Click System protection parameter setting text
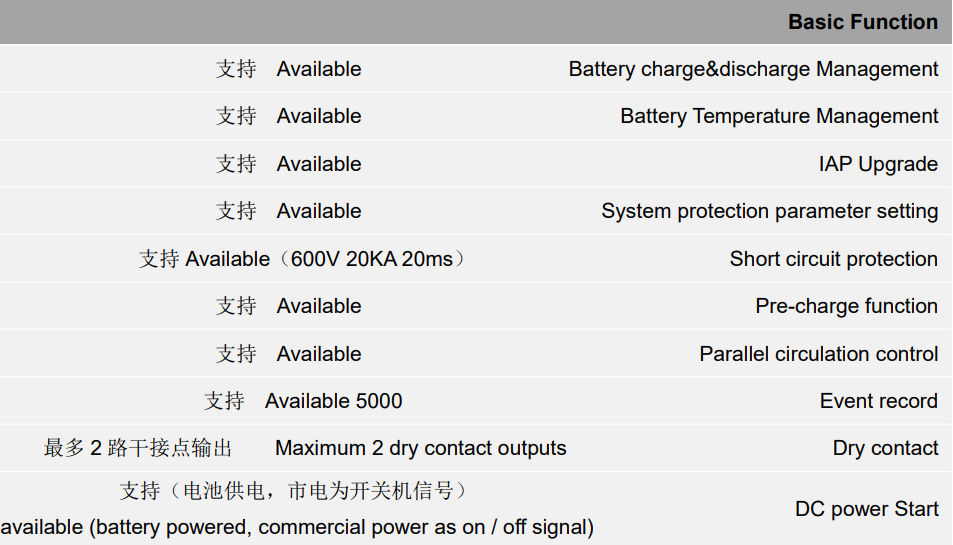This screenshot has width=953, height=545. (769, 211)
